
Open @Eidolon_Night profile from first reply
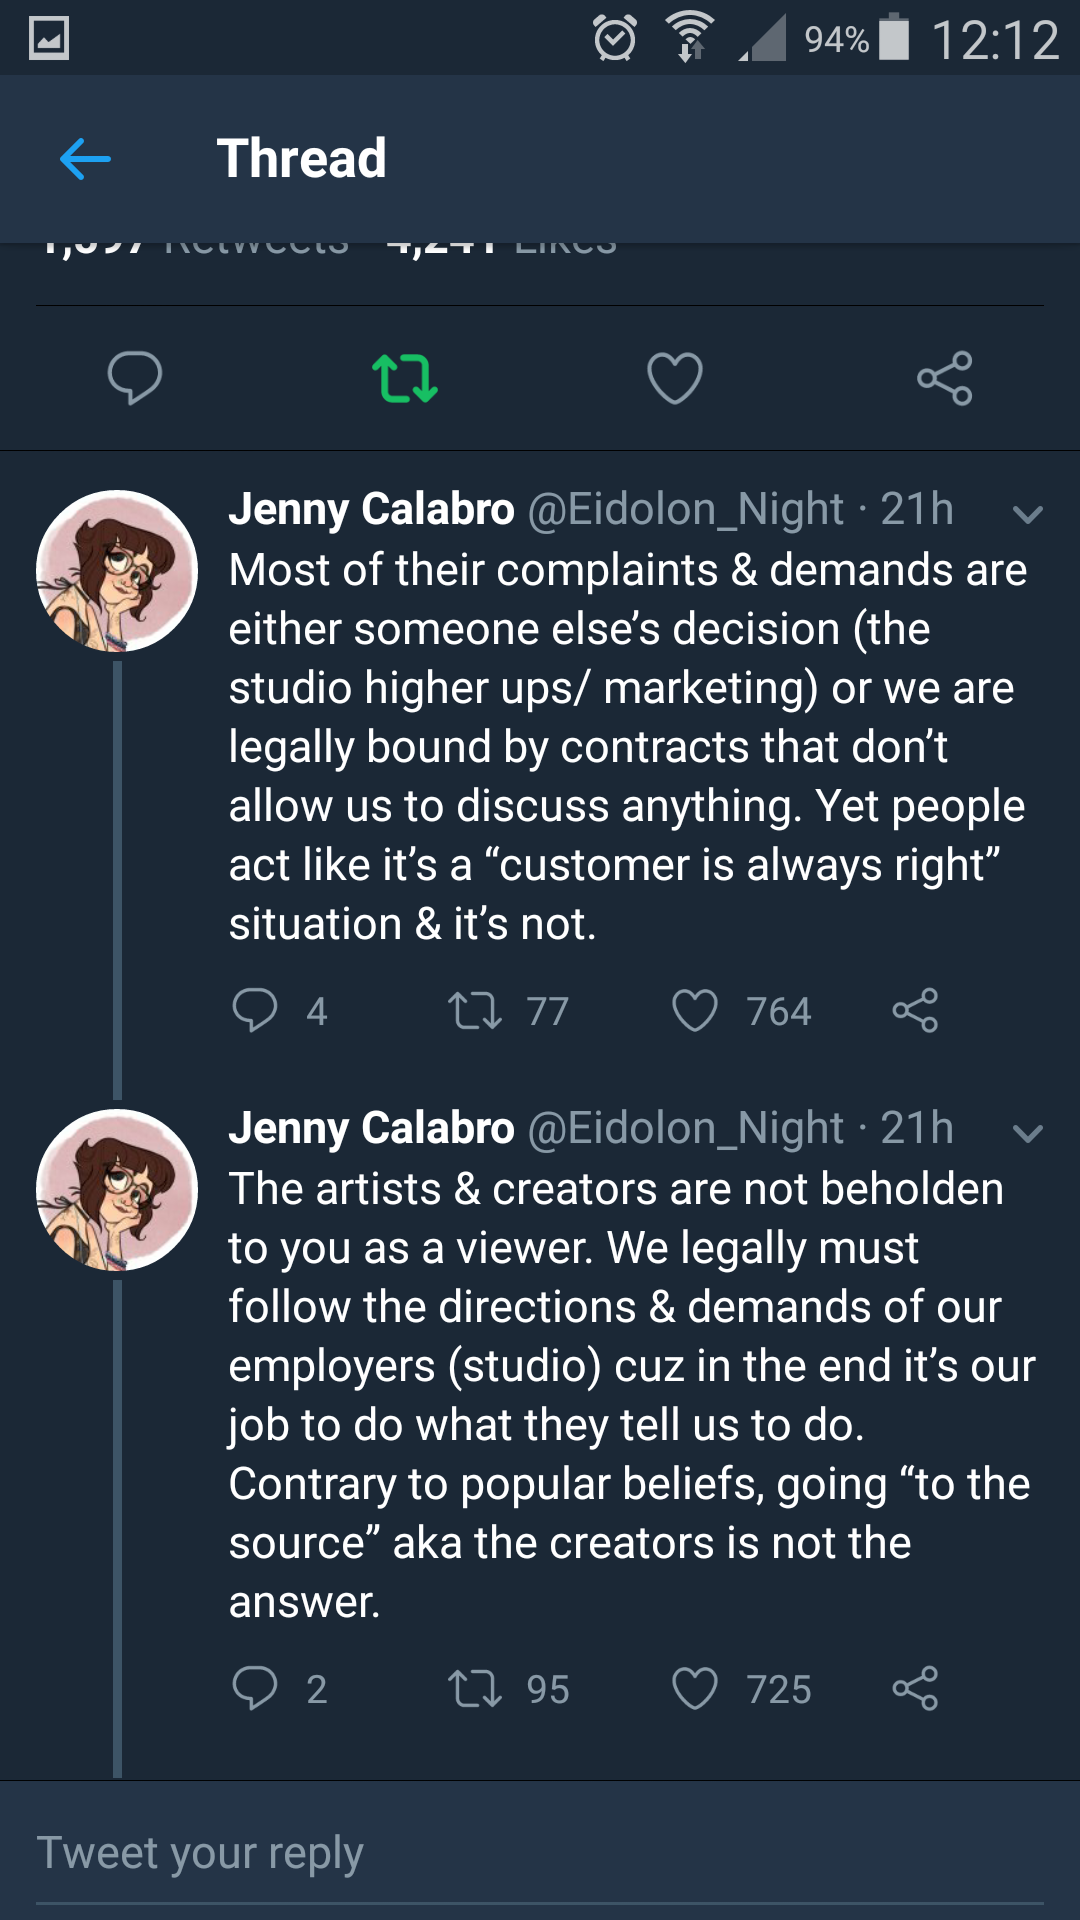point(686,510)
